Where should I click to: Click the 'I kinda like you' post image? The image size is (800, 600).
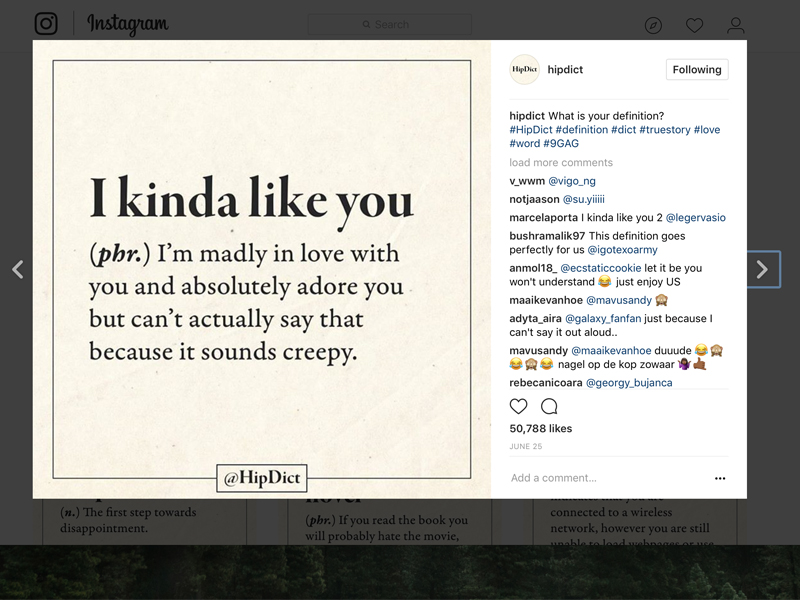click(262, 269)
